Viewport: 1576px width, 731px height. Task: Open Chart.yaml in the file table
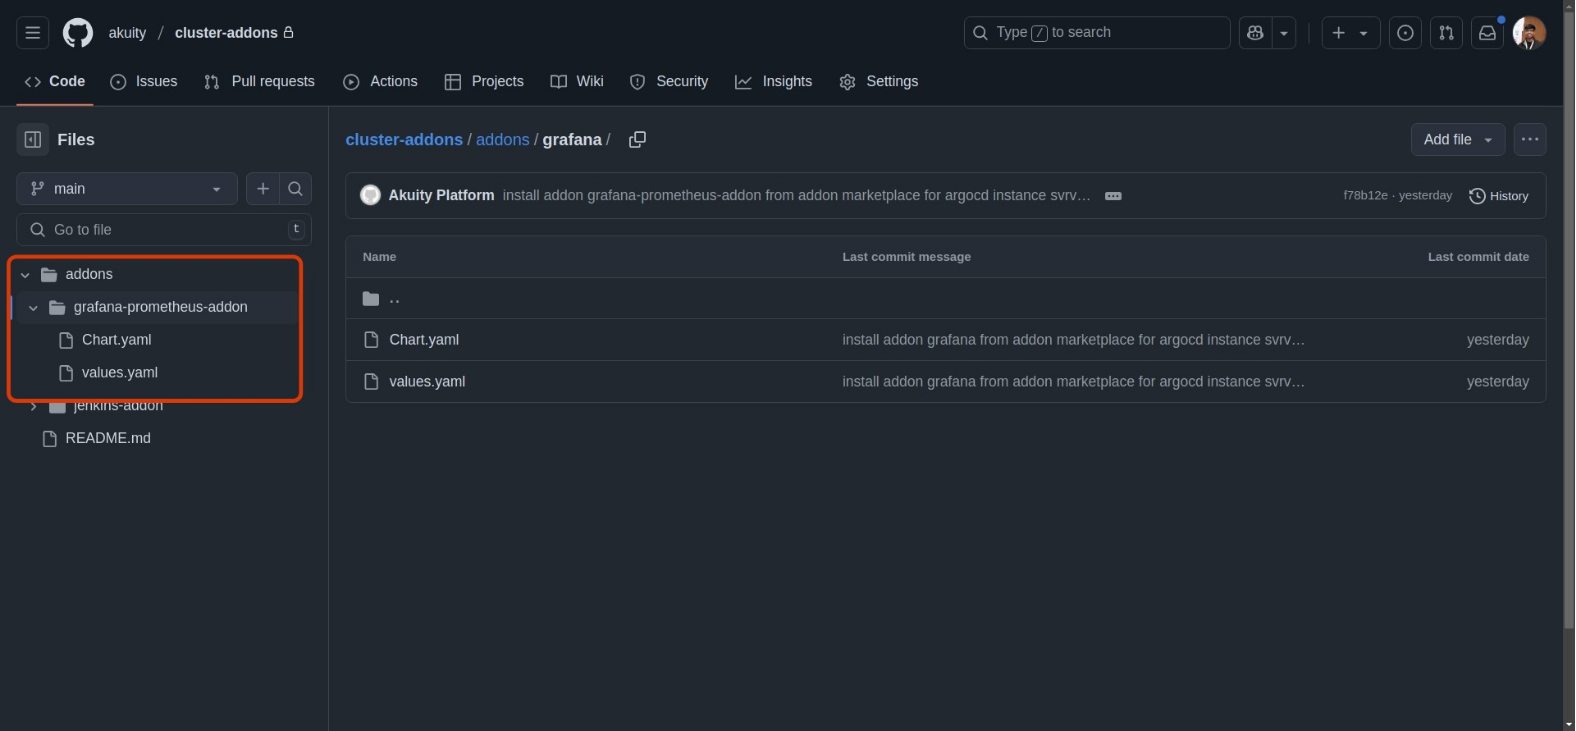[424, 340]
